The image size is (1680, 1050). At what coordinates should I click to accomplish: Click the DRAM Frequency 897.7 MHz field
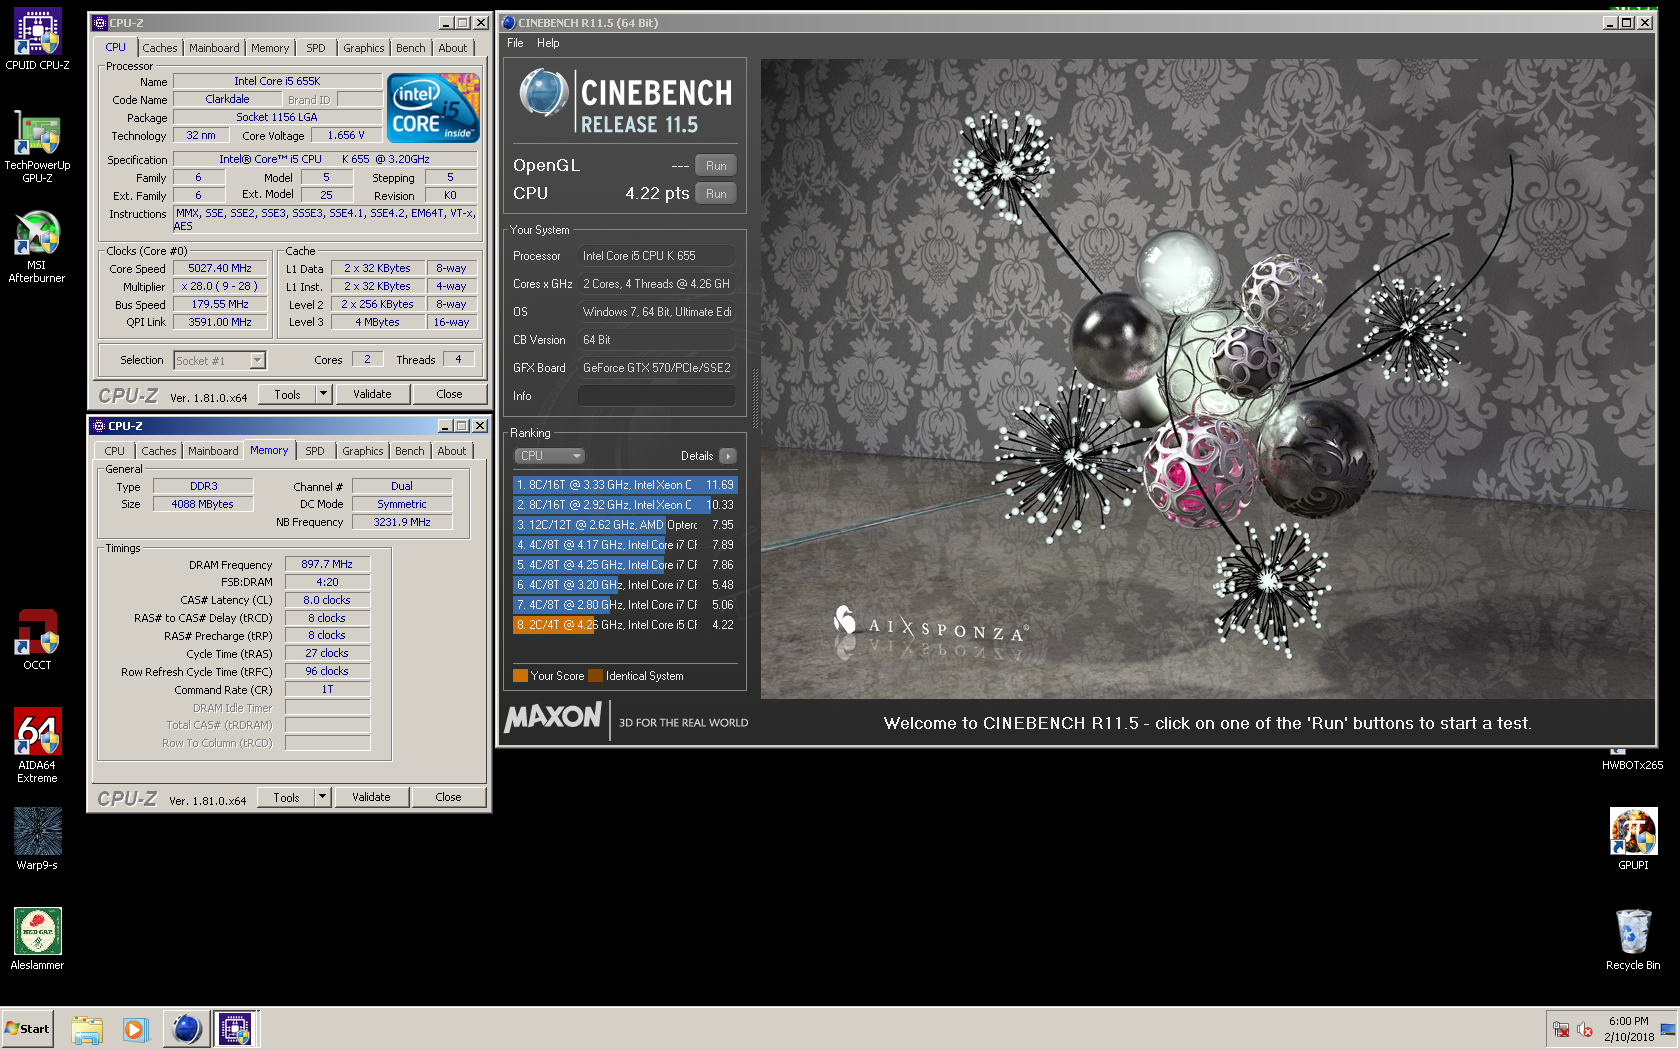[x=327, y=564]
